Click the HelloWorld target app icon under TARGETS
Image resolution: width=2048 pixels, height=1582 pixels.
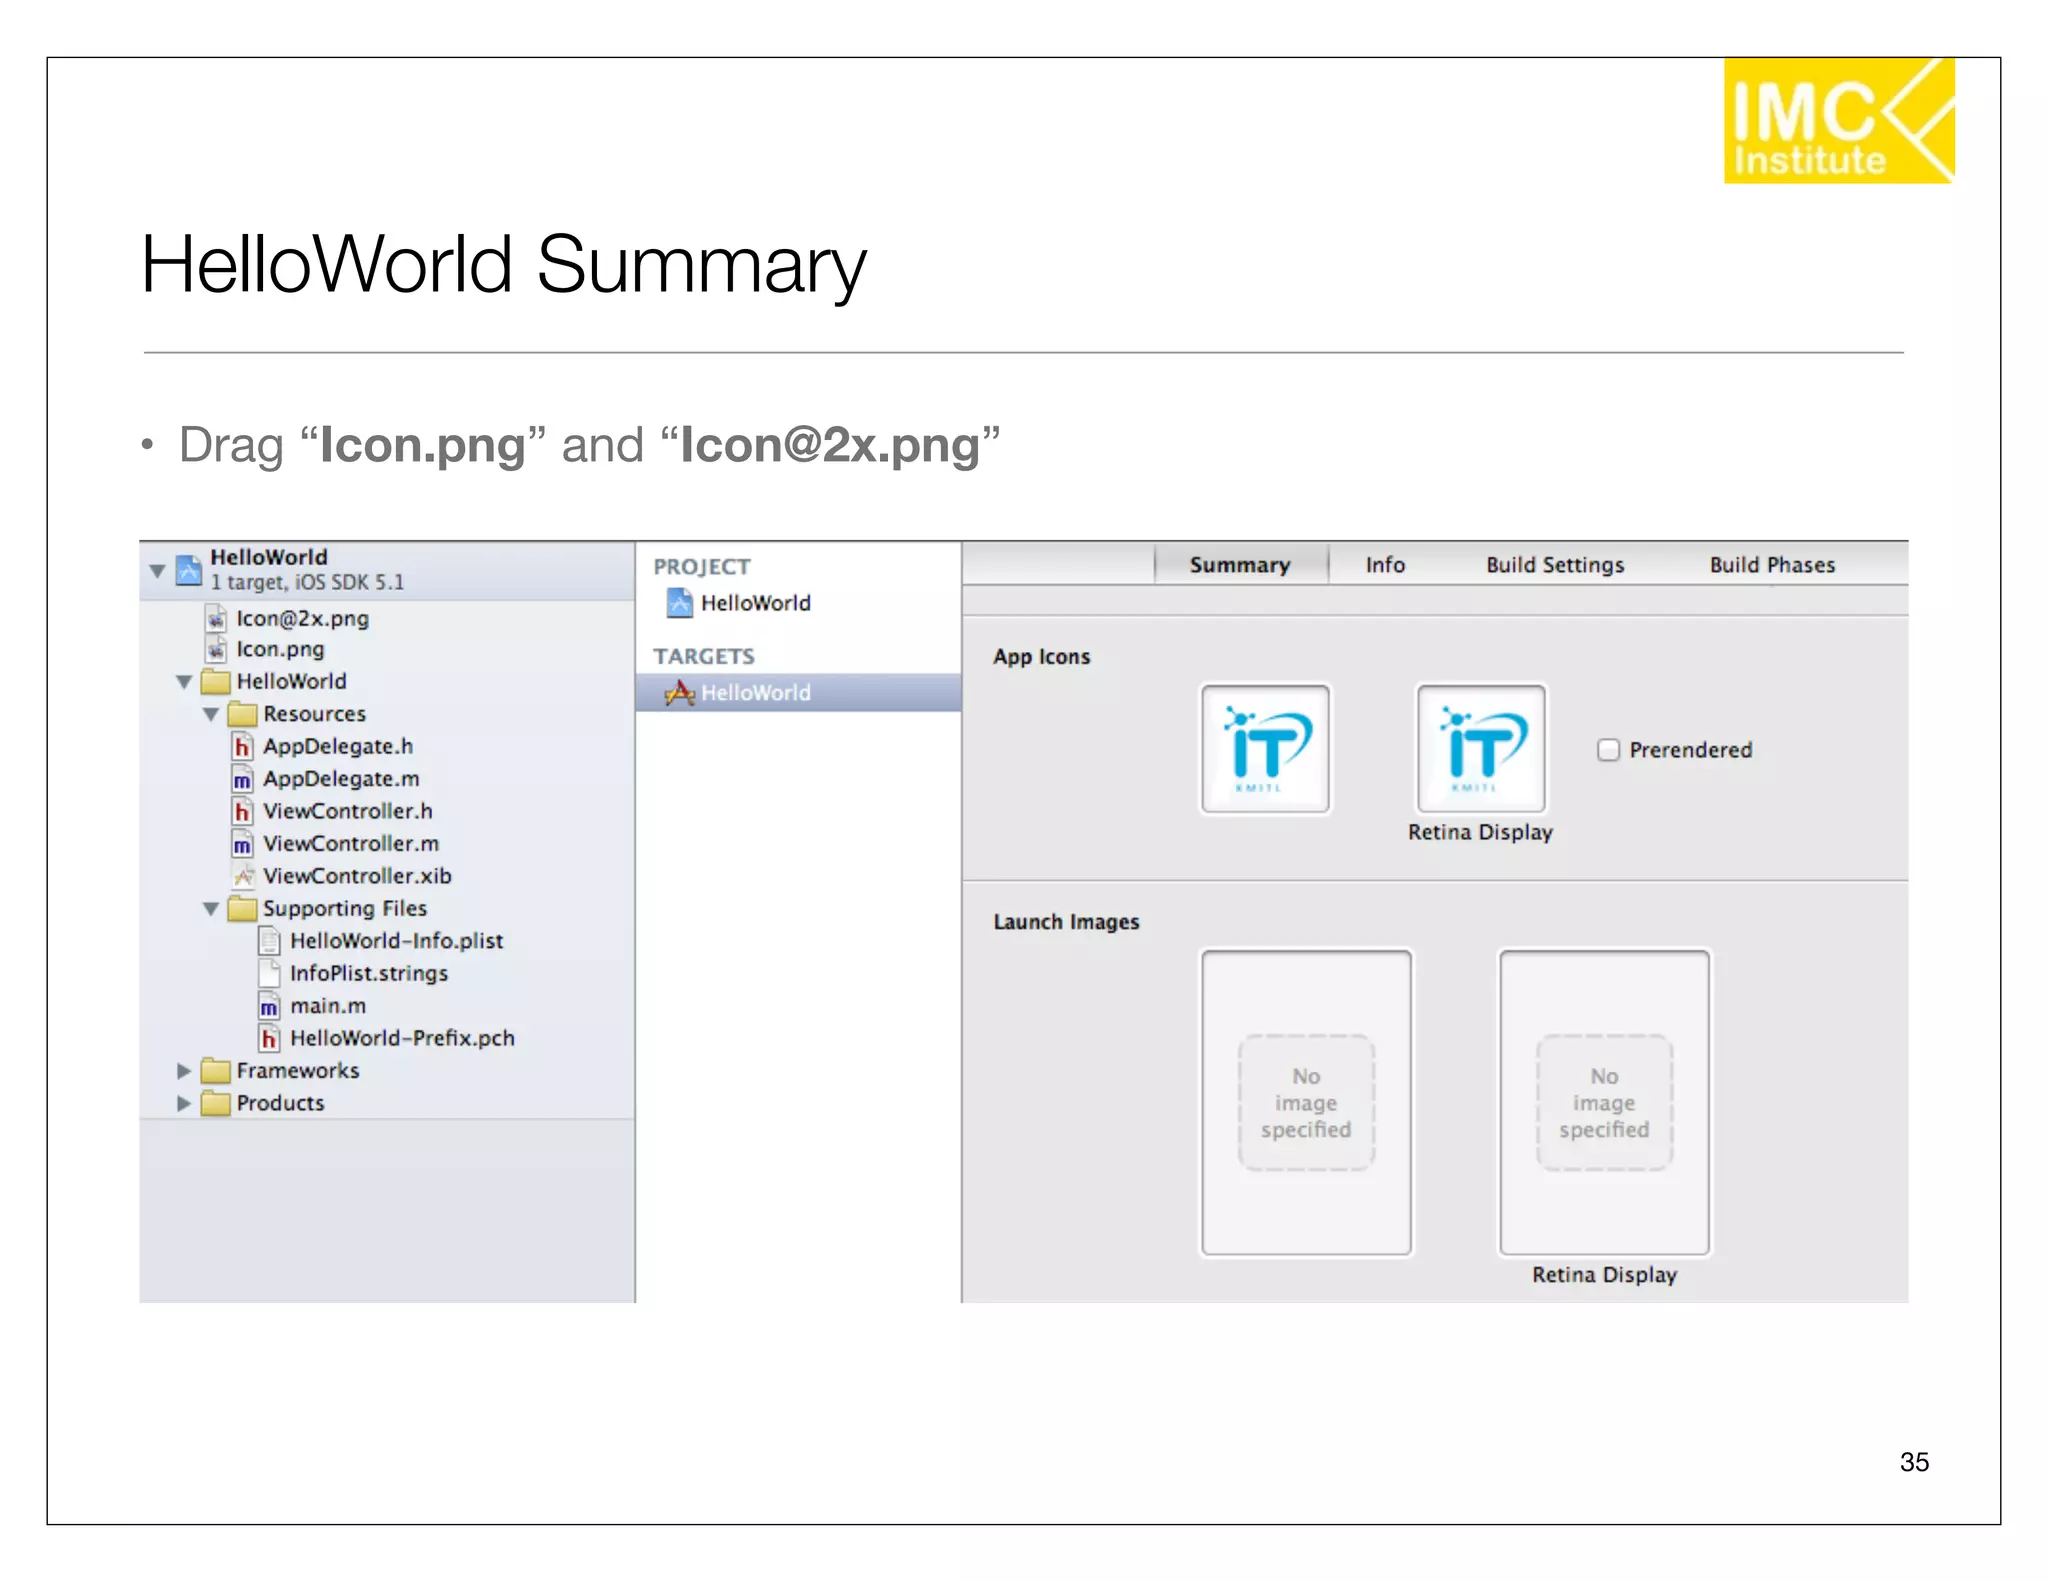coord(680,692)
